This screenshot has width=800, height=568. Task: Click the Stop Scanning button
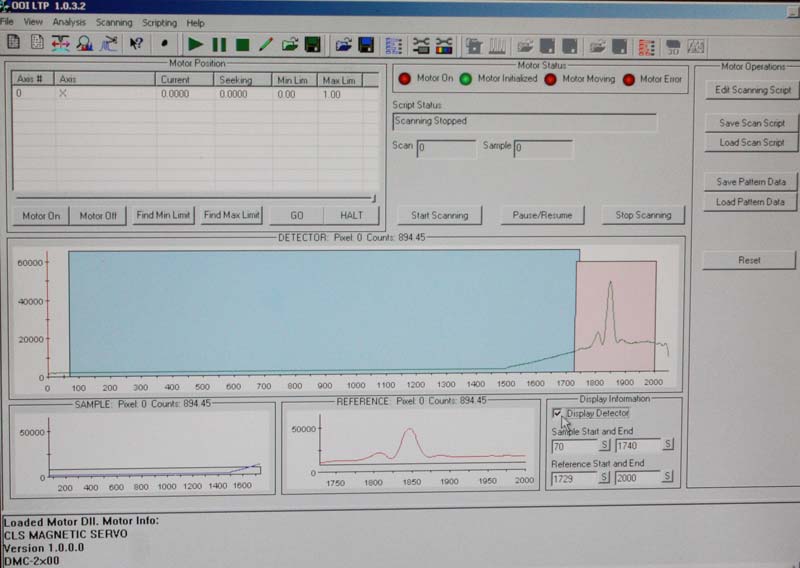tap(643, 215)
